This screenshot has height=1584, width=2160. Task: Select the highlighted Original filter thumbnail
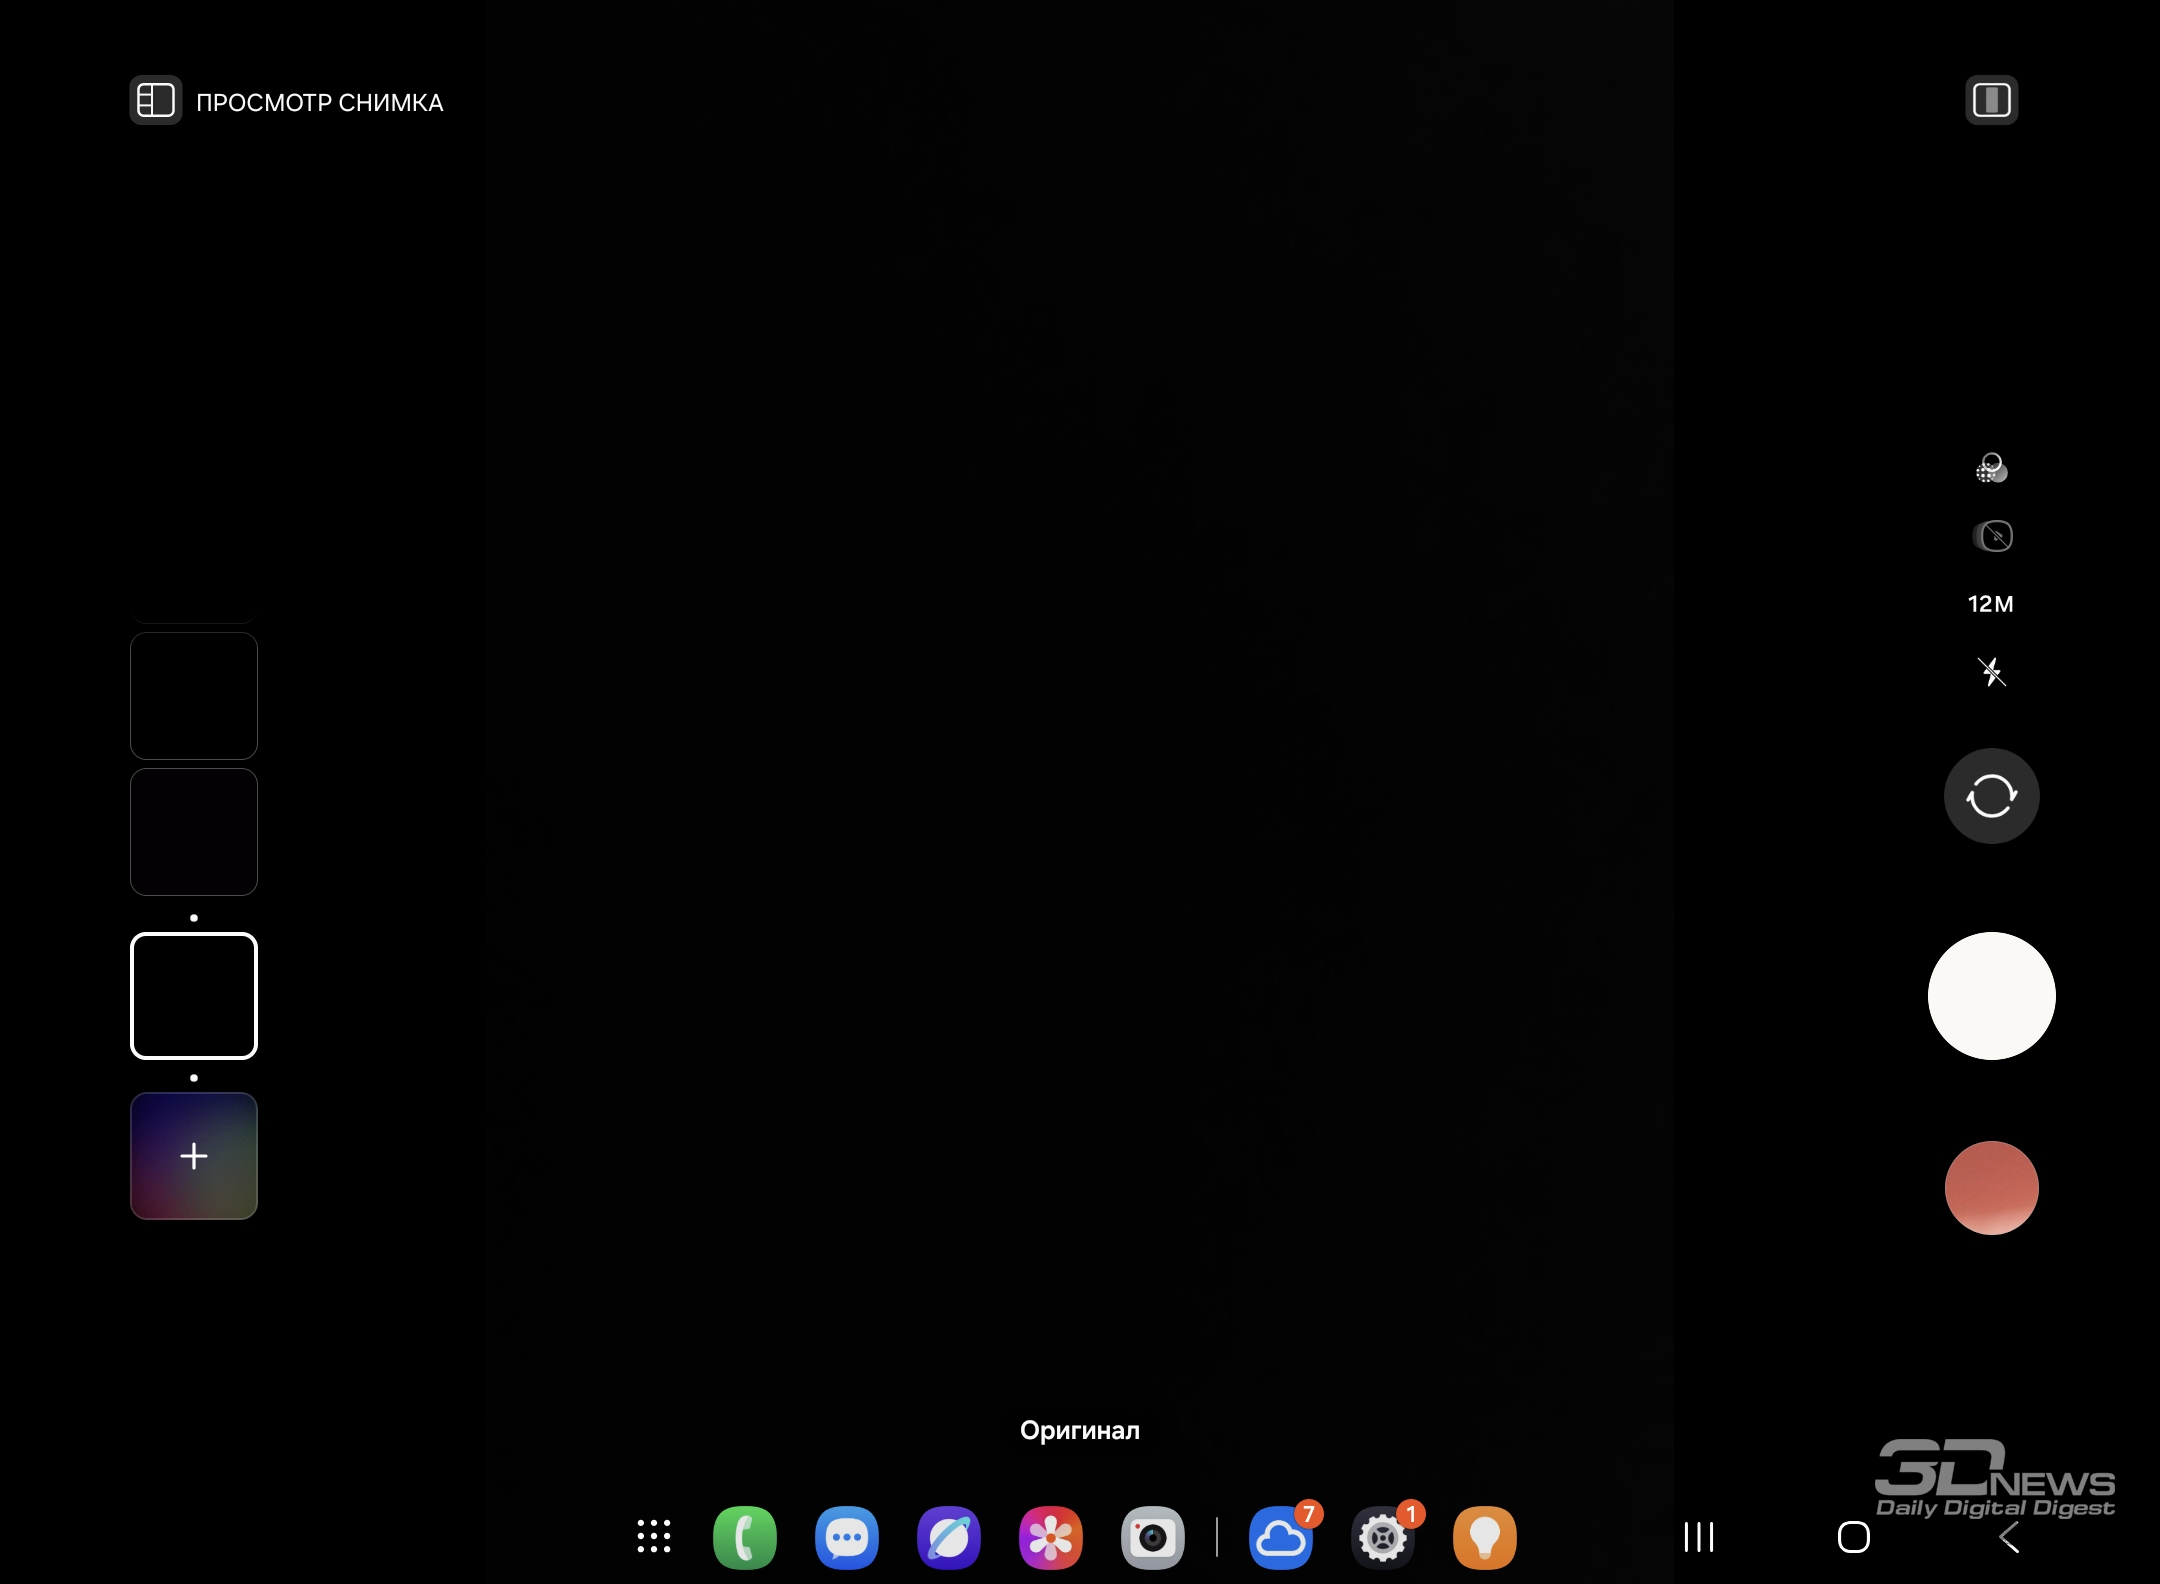tap(194, 996)
